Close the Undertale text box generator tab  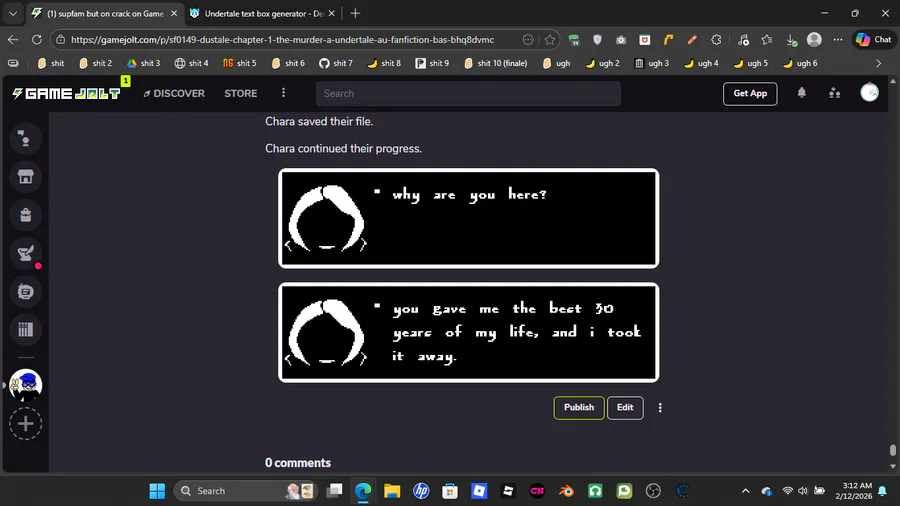click(x=331, y=13)
